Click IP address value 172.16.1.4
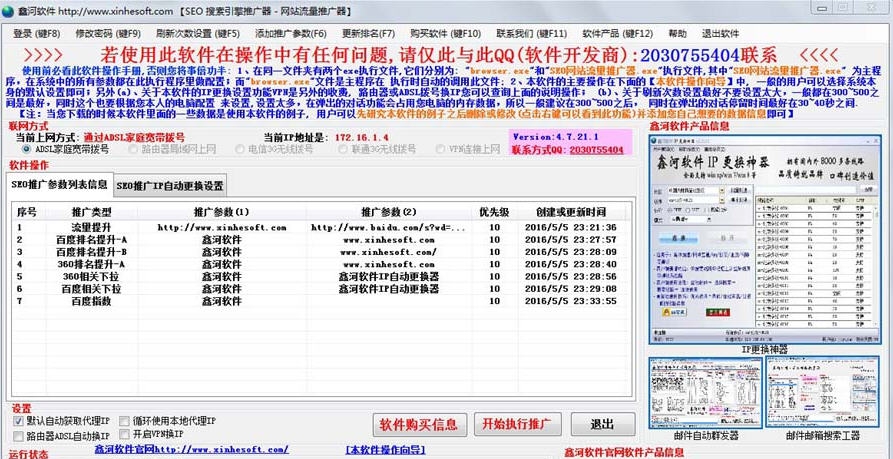Viewport: 893px width, 459px height. click(x=362, y=137)
